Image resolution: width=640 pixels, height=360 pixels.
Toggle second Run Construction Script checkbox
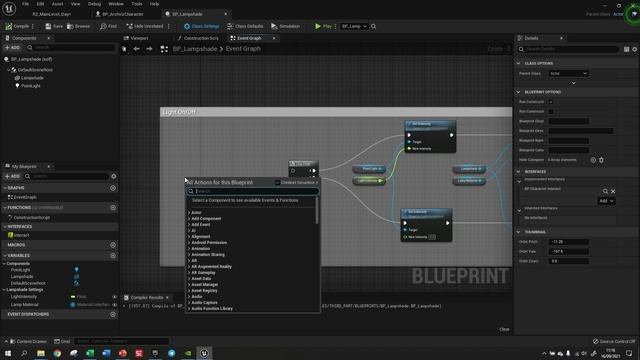551,111
